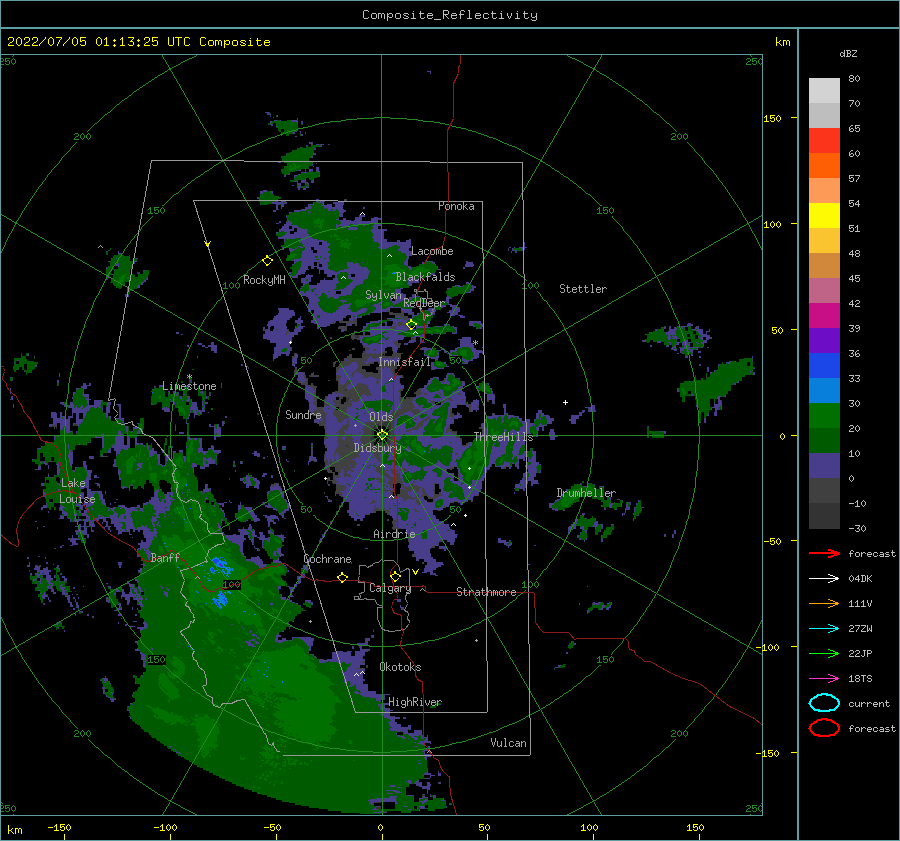Click the Airdrie city label
This screenshot has height=841, width=900.
click(394, 534)
